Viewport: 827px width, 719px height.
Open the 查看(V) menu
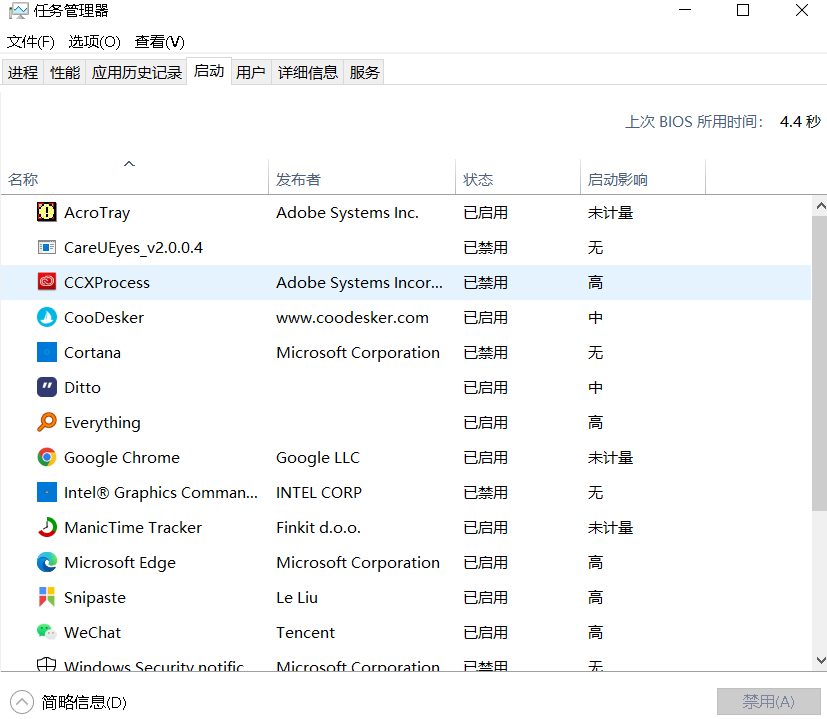(x=159, y=42)
